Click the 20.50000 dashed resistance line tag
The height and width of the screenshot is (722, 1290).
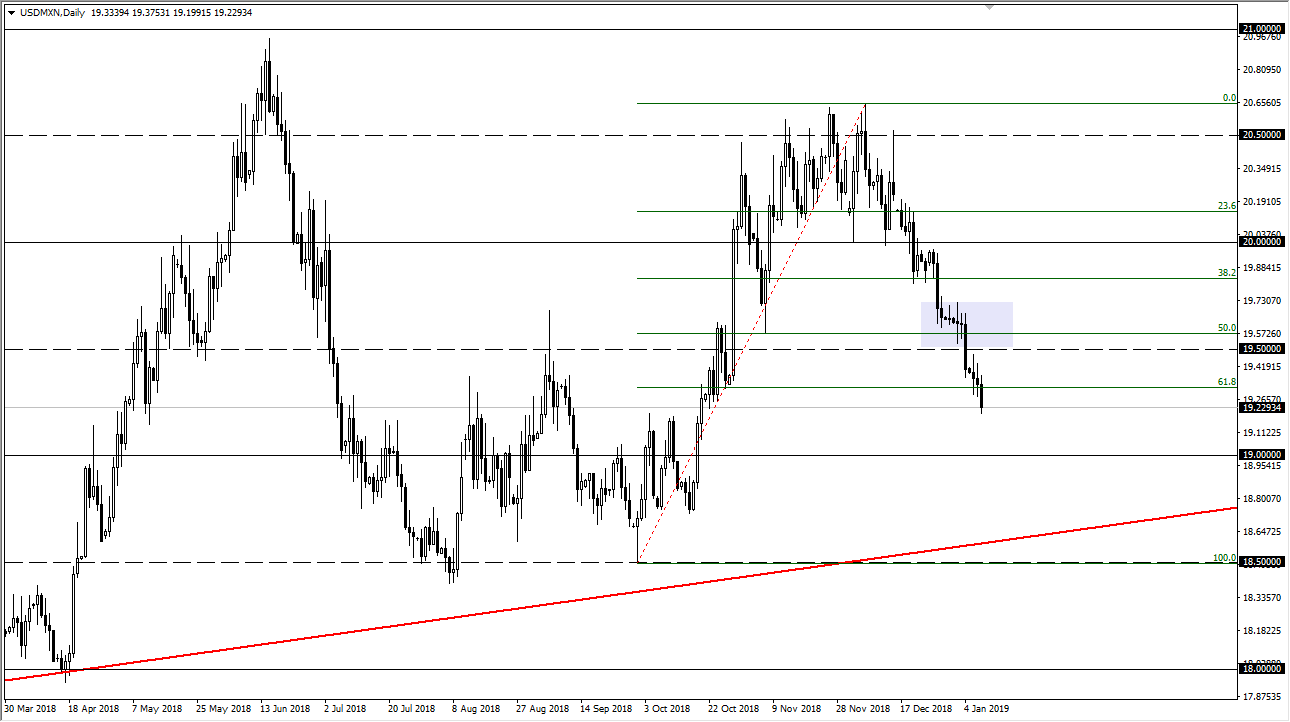click(x=1264, y=136)
